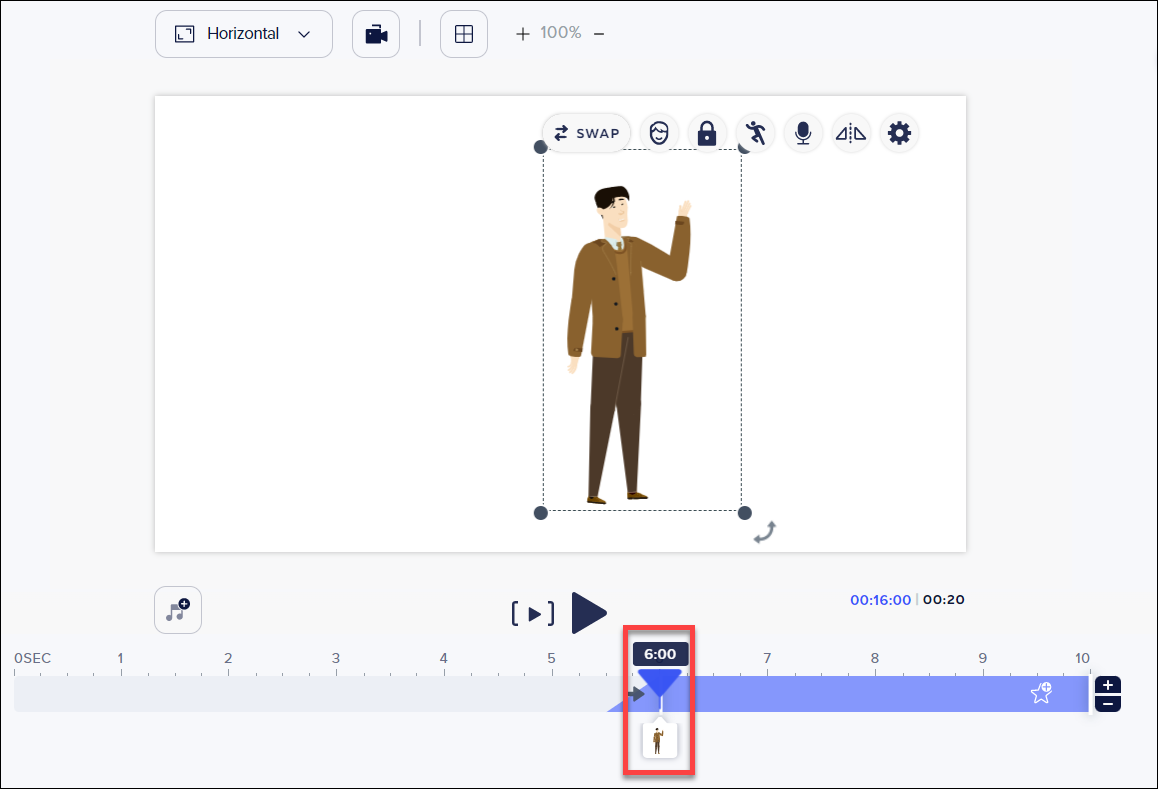This screenshot has height=789, width=1158.
Task: Zoom in with the plus sign
Action: [x=522, y=34]
